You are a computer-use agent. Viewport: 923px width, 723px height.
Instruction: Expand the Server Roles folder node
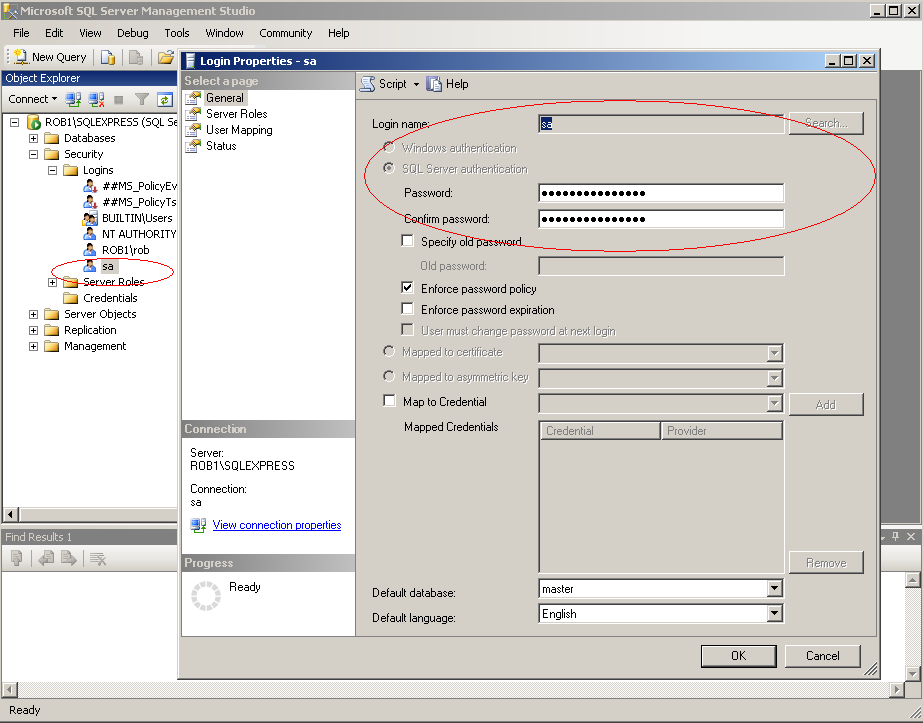click(x=52, y=282)
